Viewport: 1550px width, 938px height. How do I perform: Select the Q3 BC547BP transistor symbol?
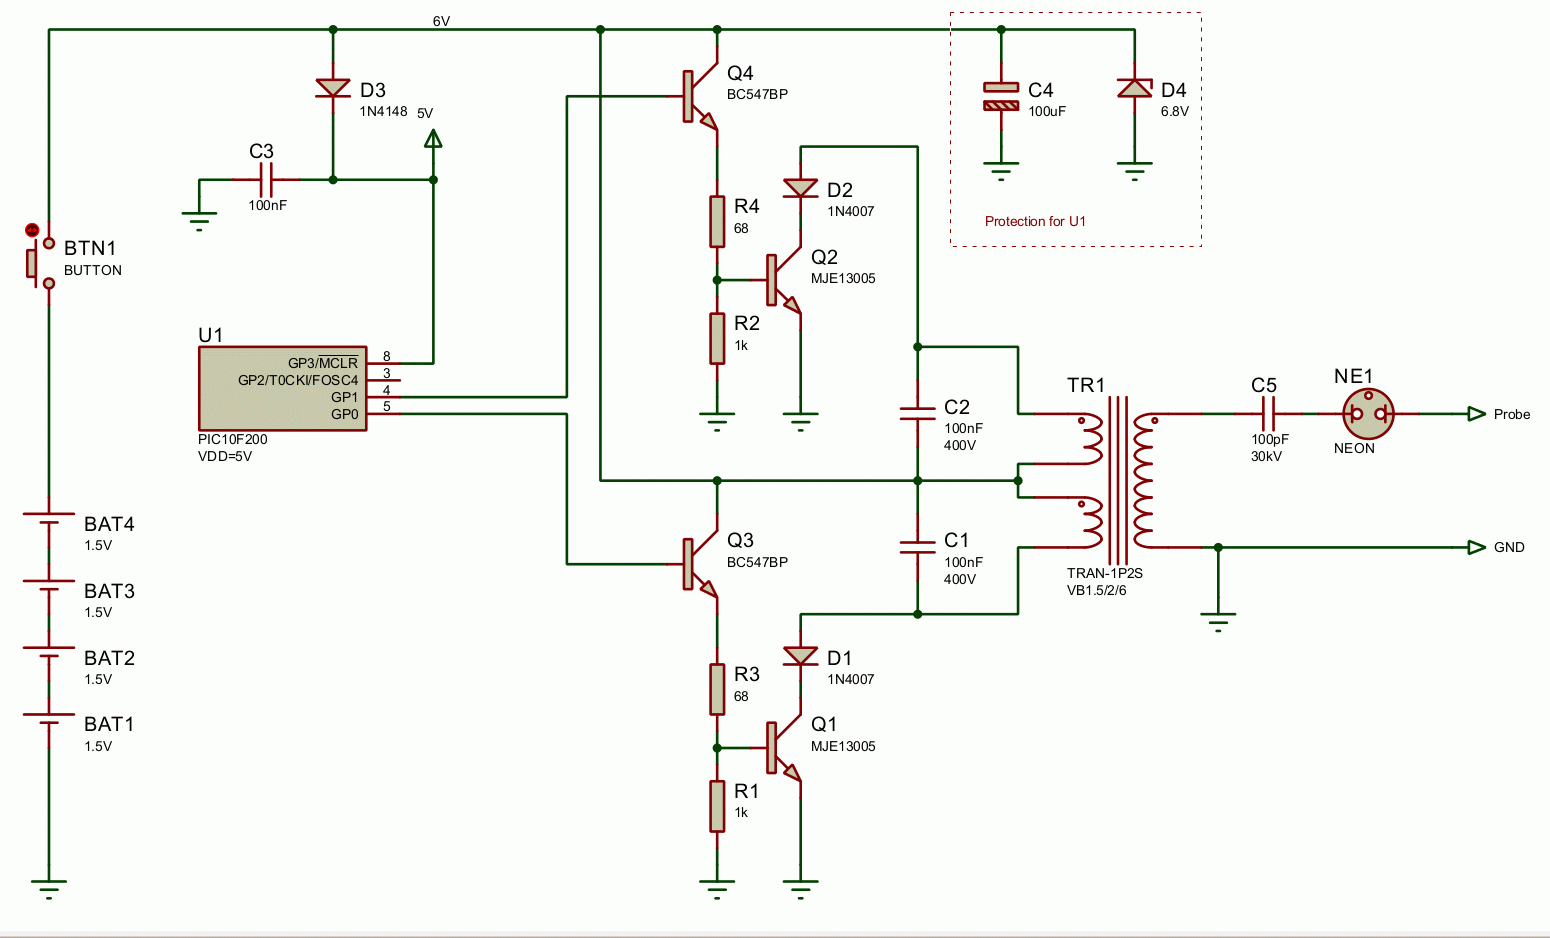click(x=702, y=564)
